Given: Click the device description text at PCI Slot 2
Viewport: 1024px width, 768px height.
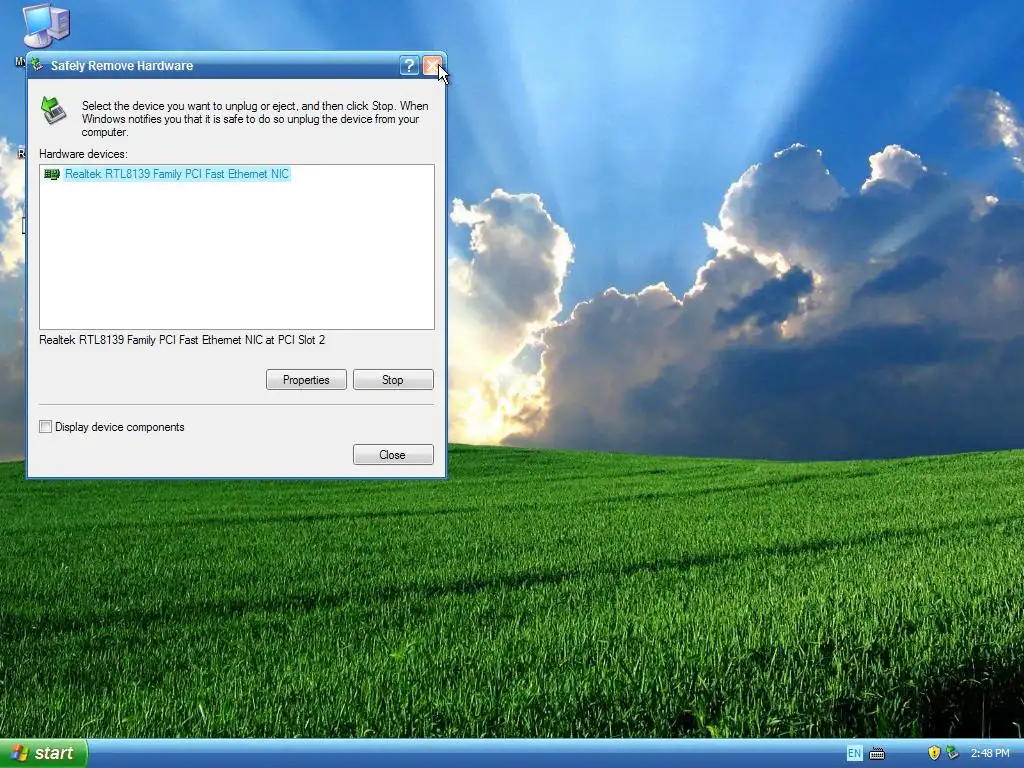Looking at the screenshot, I should point(182,340).
